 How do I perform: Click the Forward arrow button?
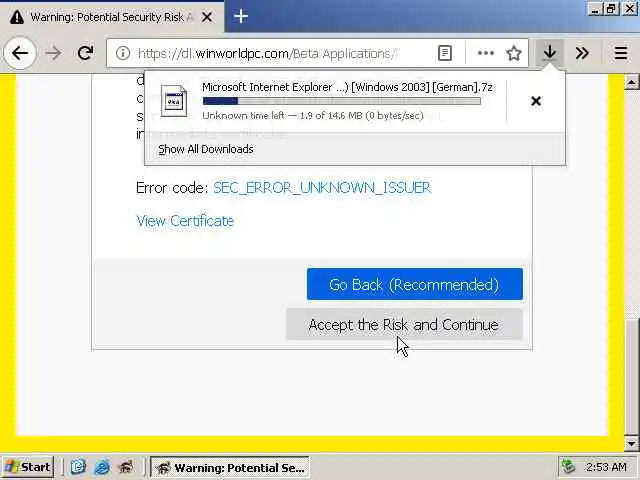pyautogui.click(x=53, y=53)
